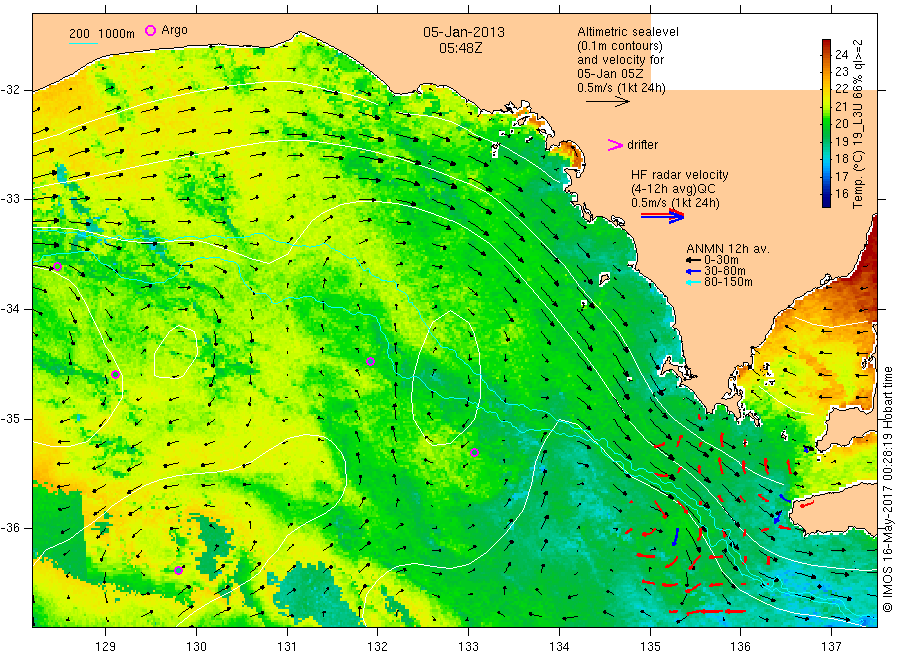Click the latitude axis label -32
This screenshot has width=900, height=660.
click(x=12, y=90)
